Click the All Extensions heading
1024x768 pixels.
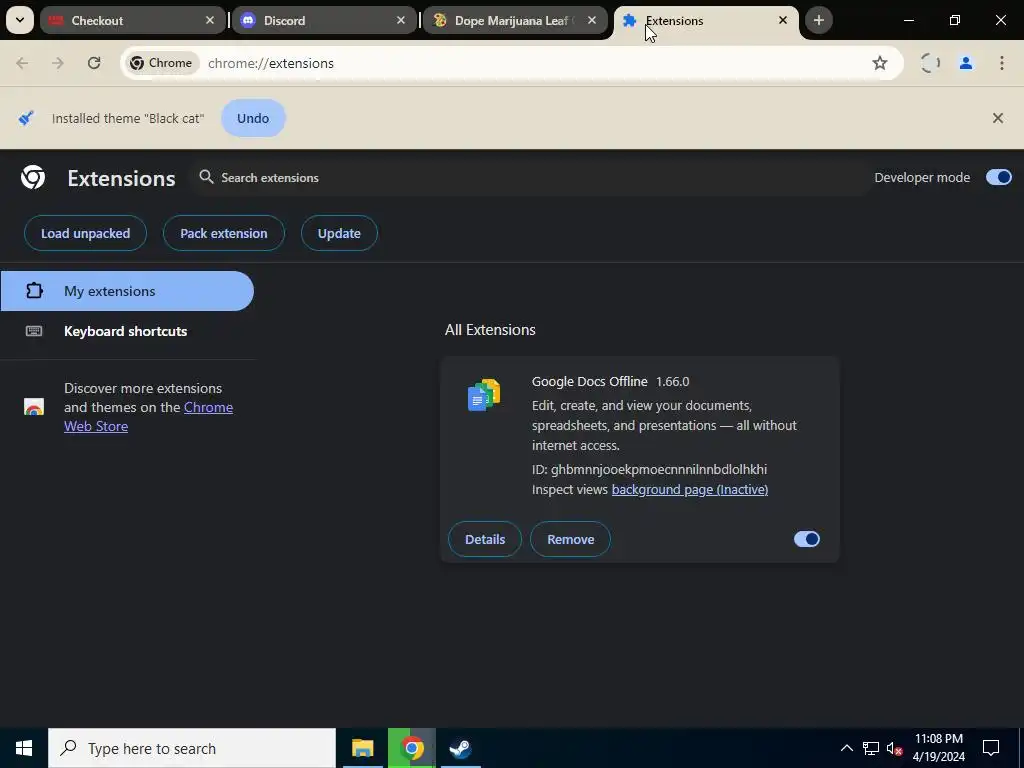490,330
